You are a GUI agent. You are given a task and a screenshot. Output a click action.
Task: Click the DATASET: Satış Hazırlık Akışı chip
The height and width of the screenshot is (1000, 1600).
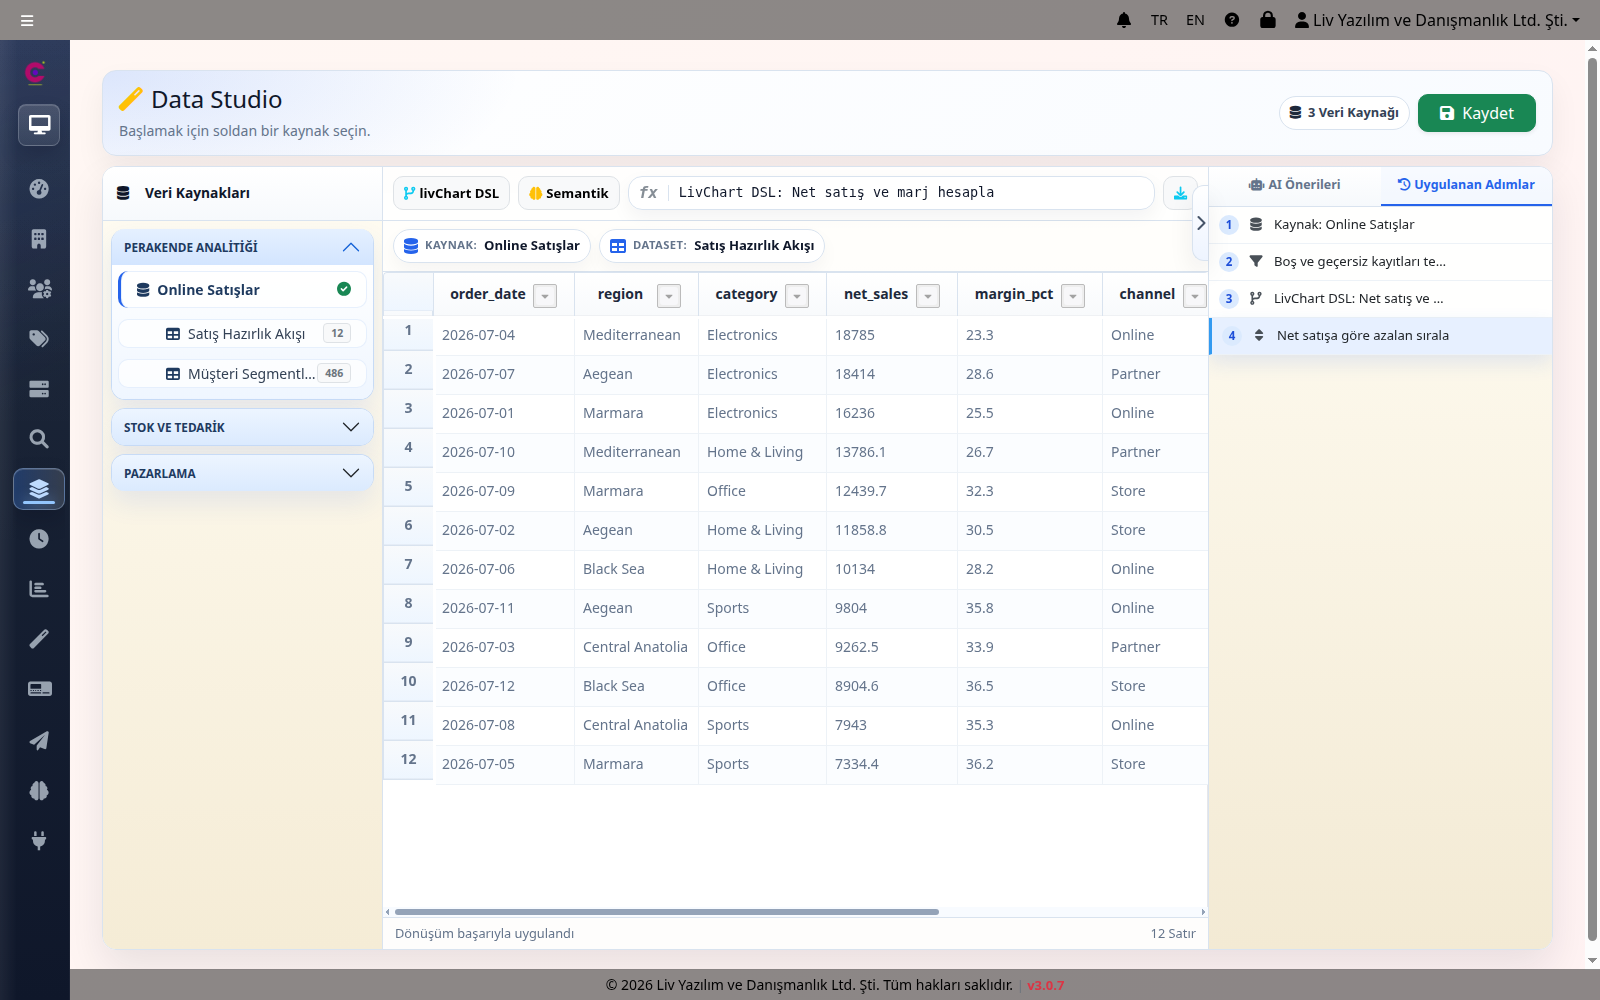click(712, 245)
